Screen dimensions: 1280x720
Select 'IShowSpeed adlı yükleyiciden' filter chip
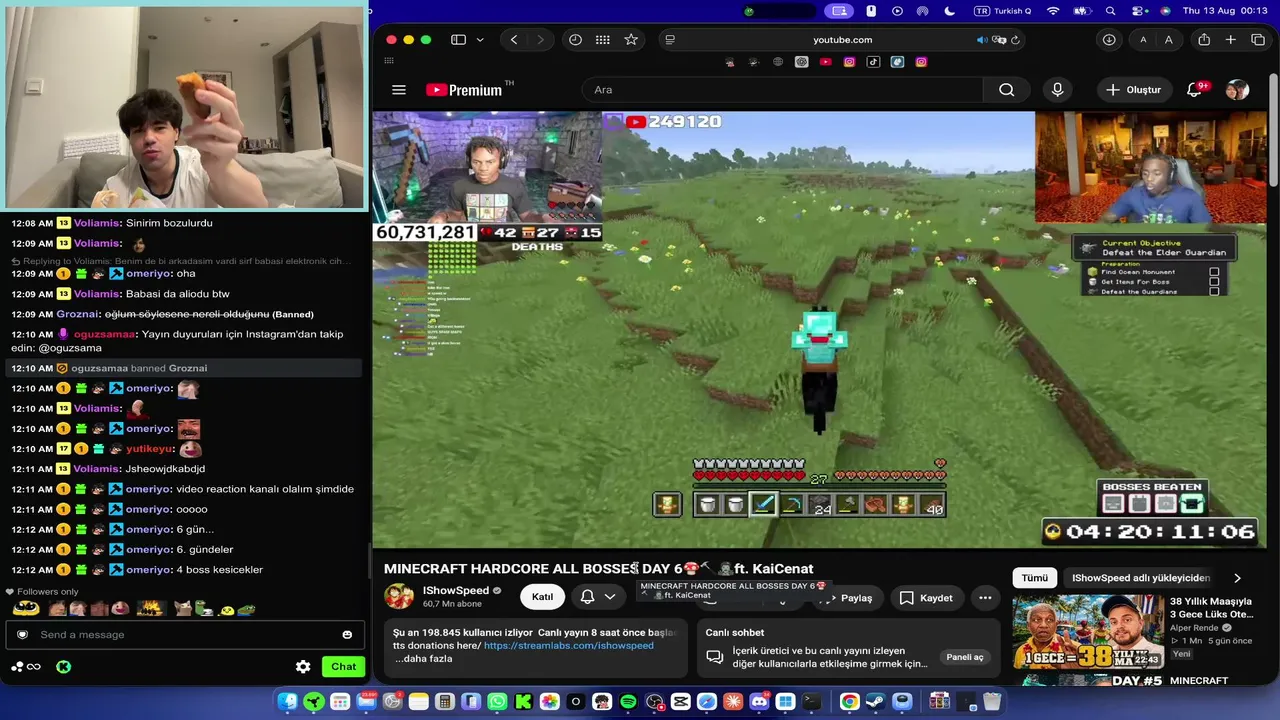pyautogui.click(x=1141, y=578)
